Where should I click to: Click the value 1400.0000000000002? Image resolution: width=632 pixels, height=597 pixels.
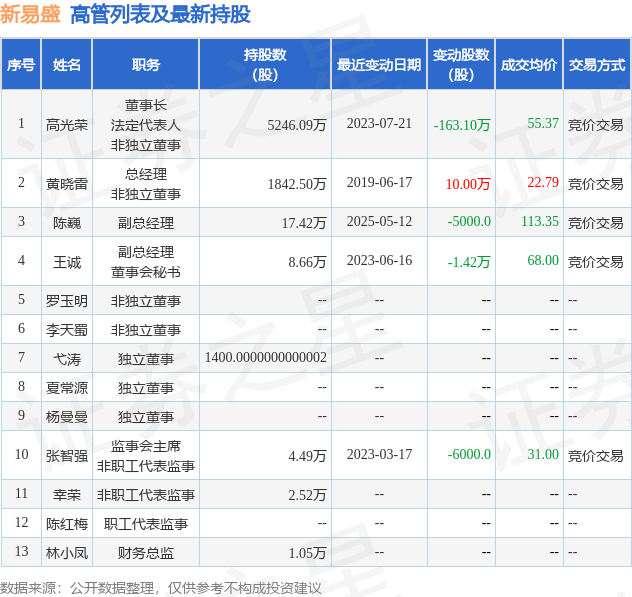click(x=266, y=357)
